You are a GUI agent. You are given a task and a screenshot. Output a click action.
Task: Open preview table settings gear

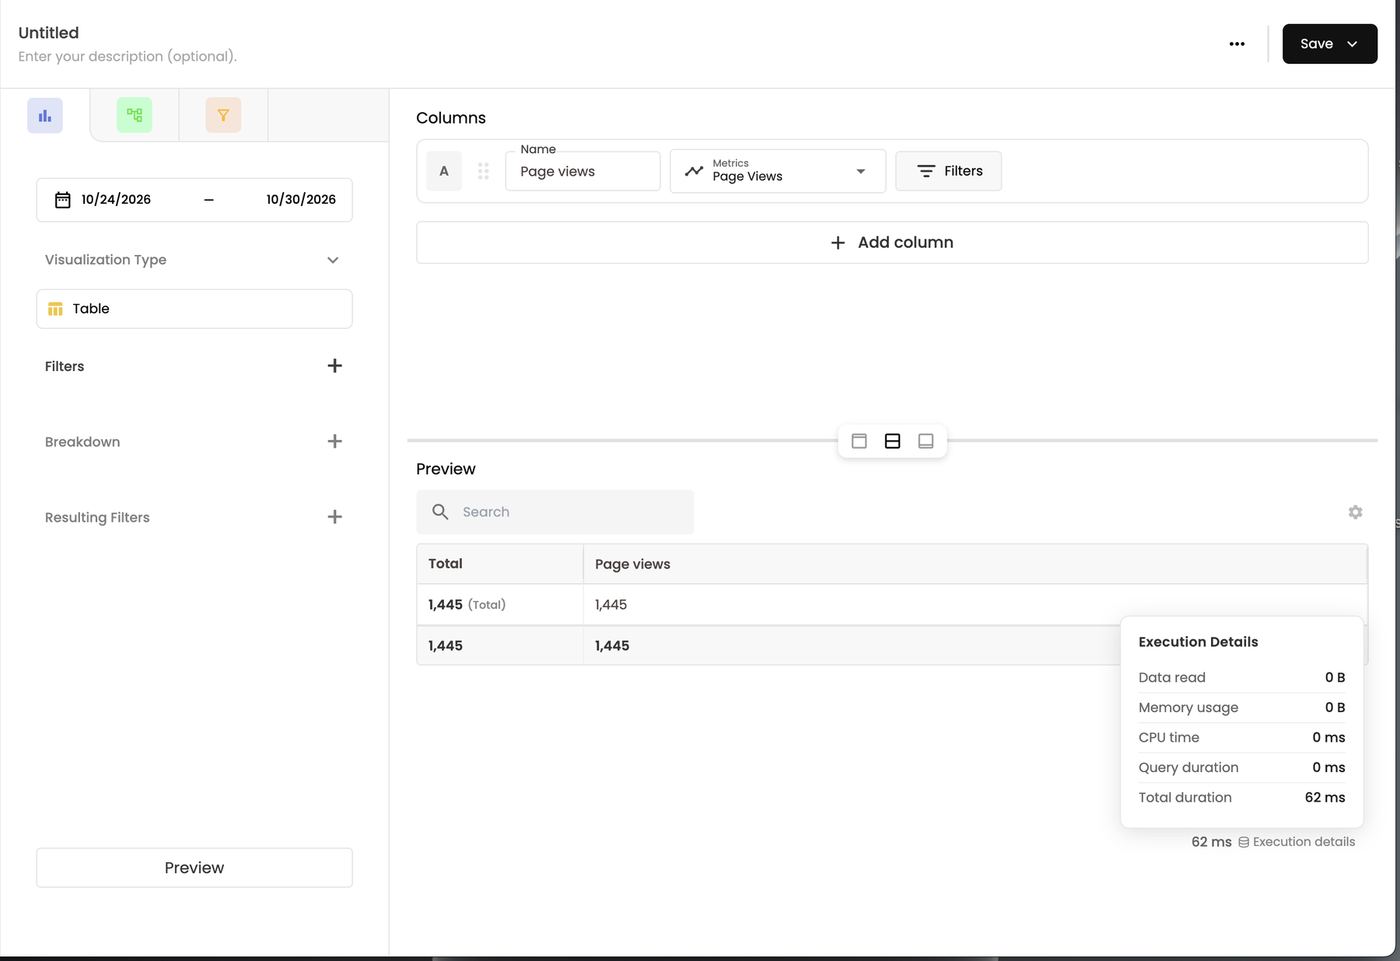point(1355,512)
